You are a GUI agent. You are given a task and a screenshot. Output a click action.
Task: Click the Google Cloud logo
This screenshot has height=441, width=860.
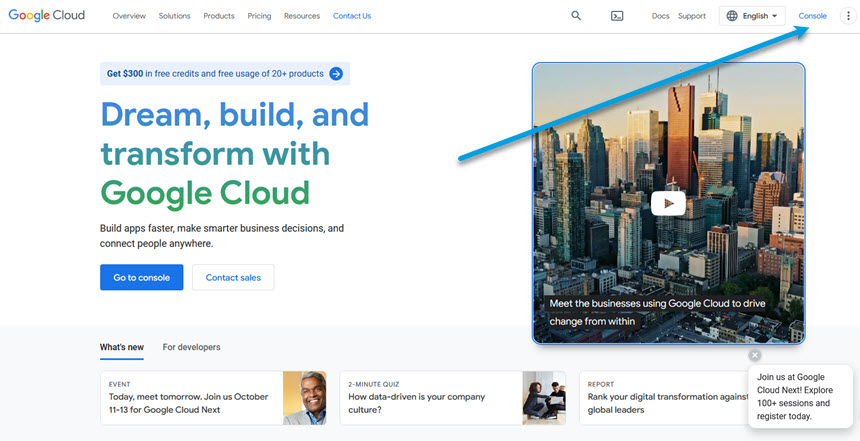pos(47,16)
